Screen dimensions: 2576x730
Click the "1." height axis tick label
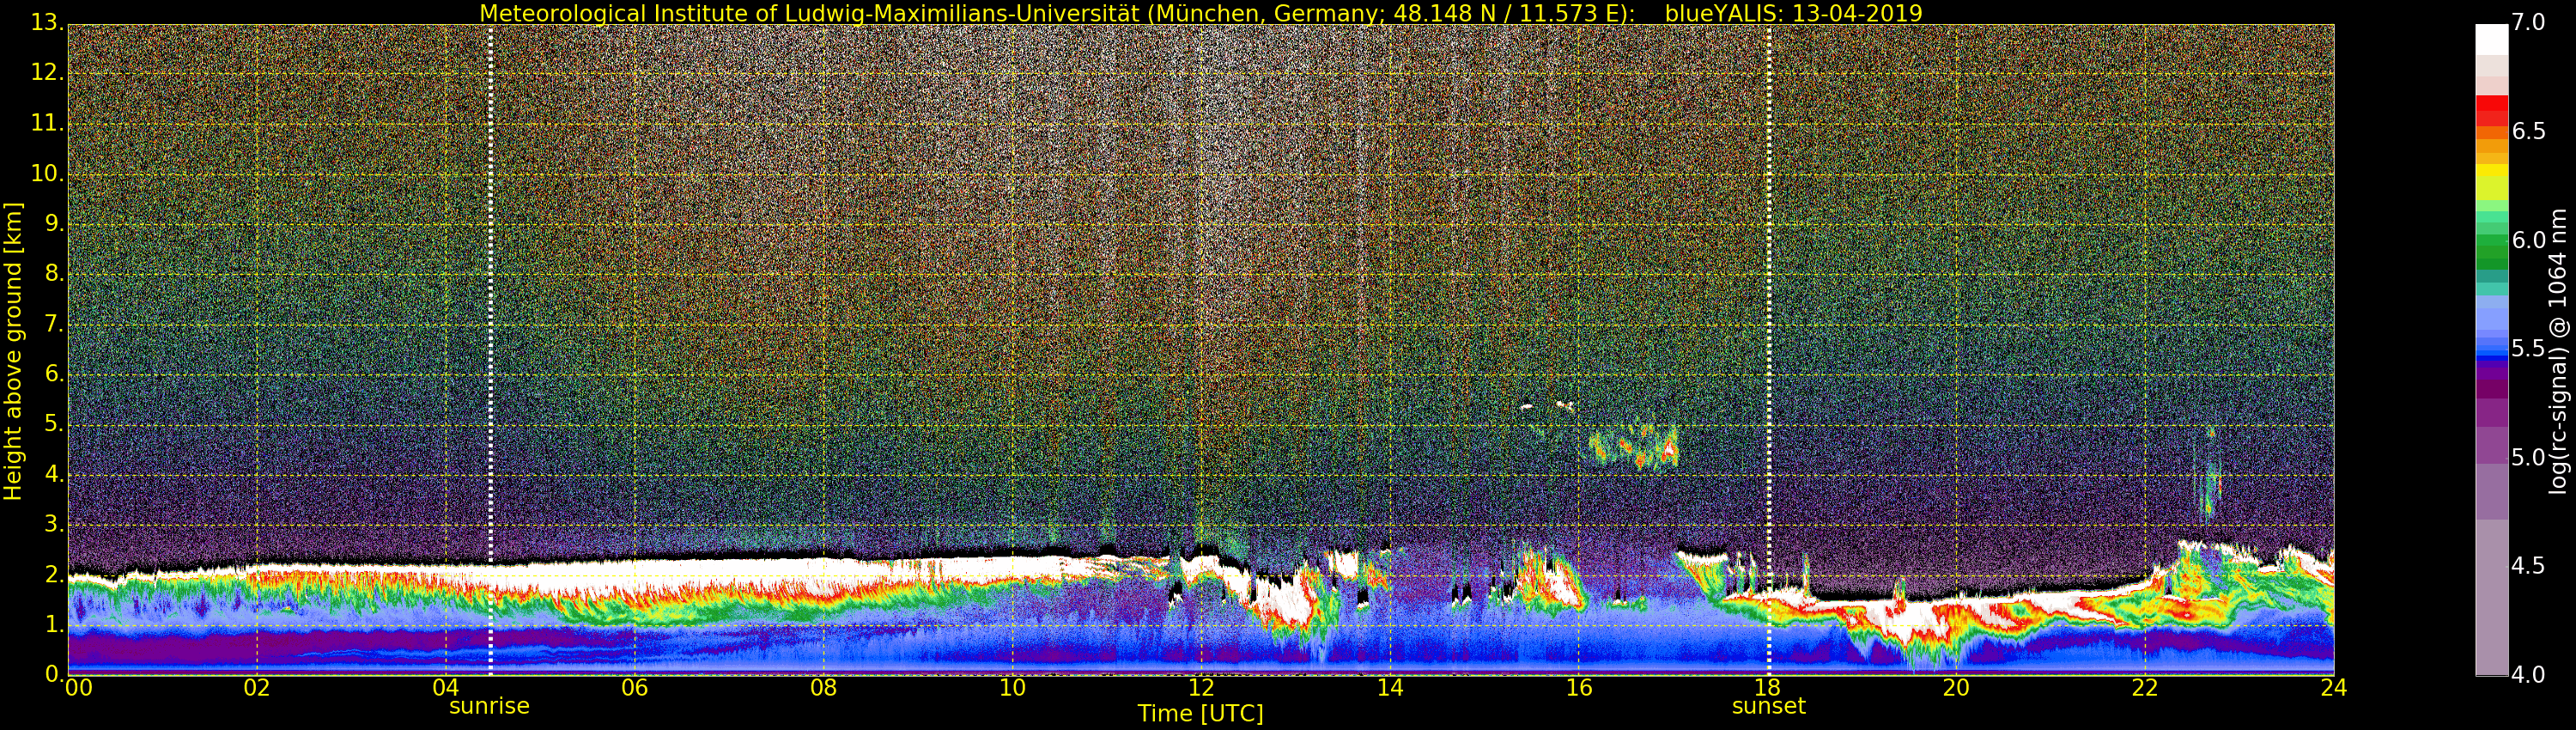coord(54,624)
